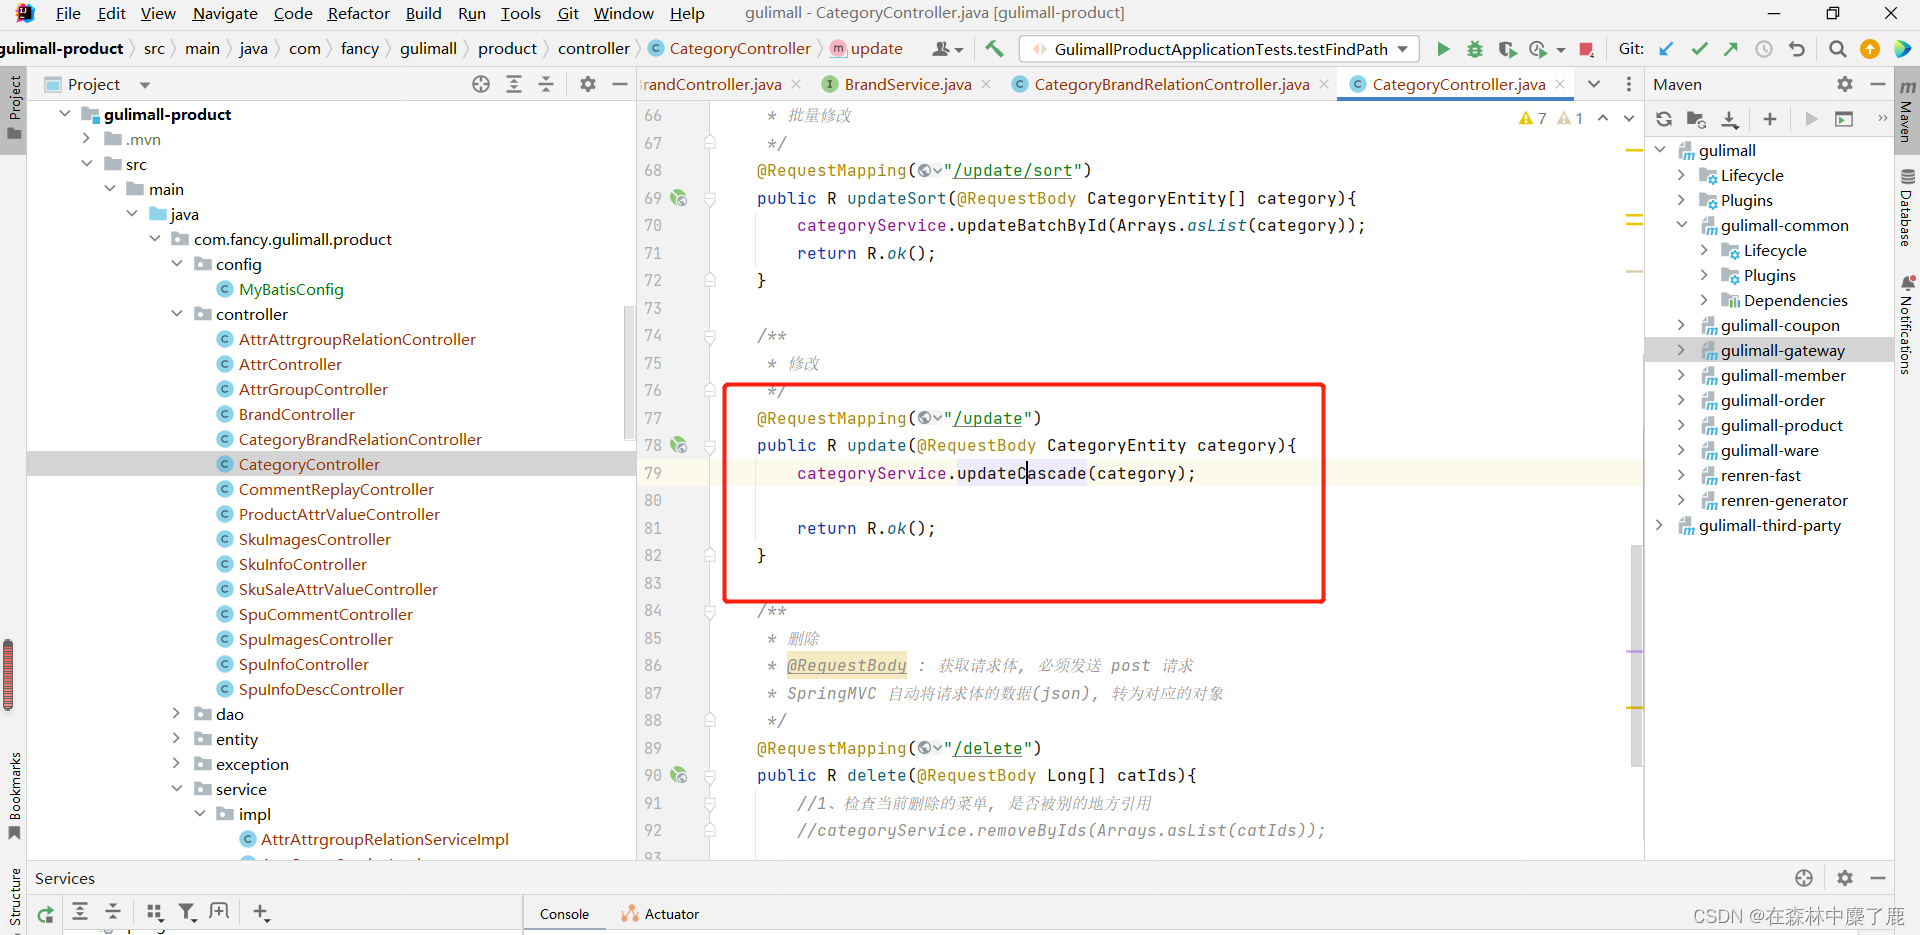This screenshot has height=935, width=1920.
Task: Show Git history clock icon
Action: click(1764, 49)
